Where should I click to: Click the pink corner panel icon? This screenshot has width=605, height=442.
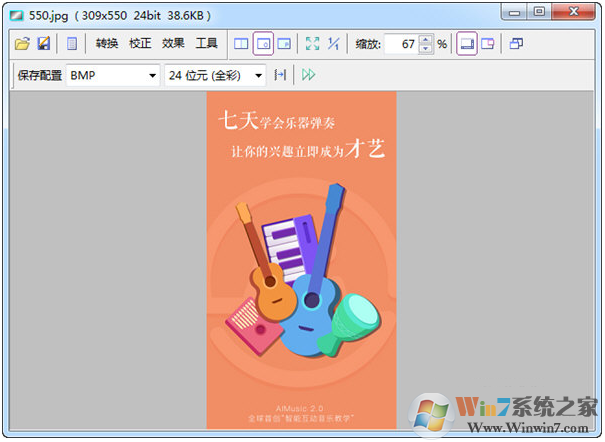point(488,44)
